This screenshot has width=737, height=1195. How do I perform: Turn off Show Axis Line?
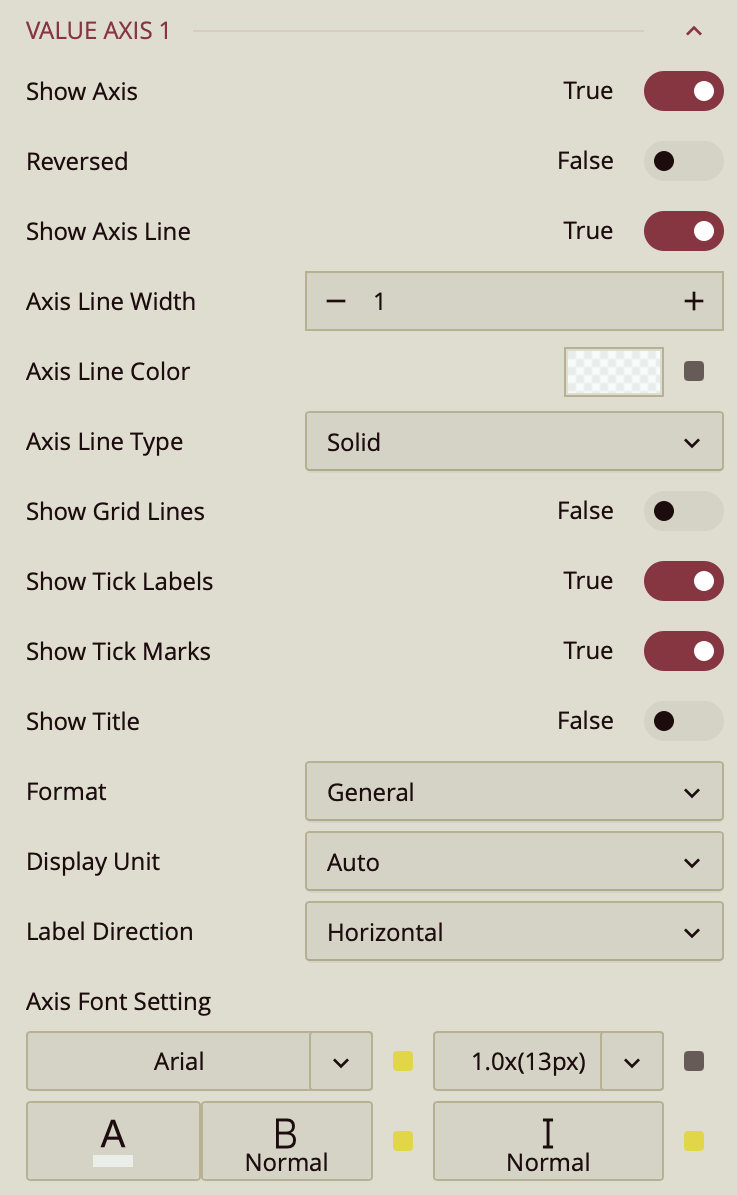(x=683, y=231)
